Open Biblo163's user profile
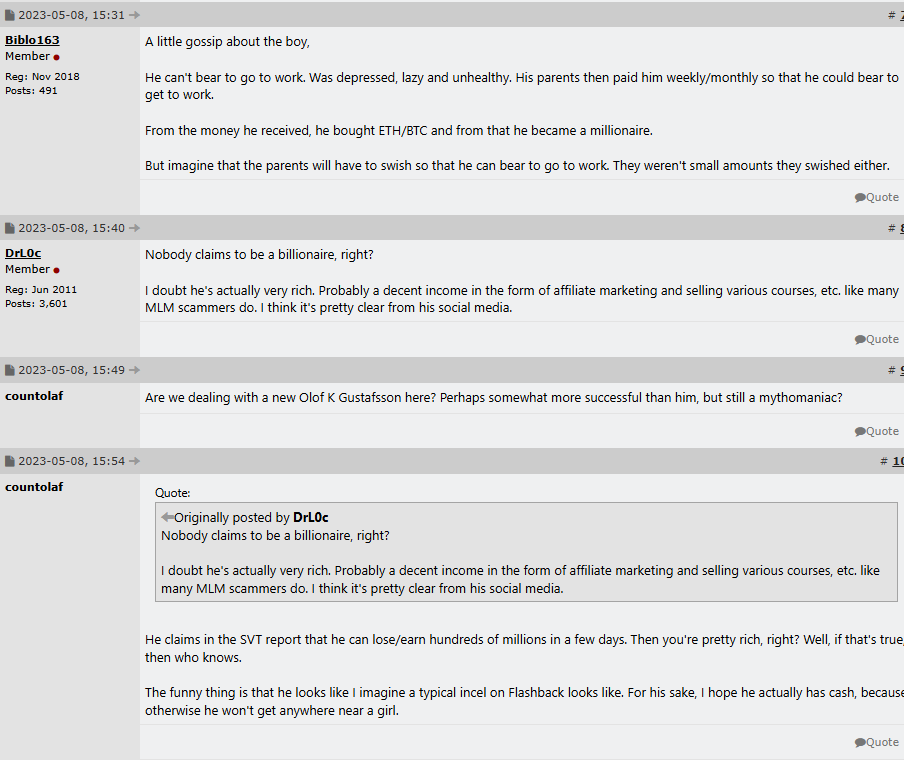 (x=32, y=40)
